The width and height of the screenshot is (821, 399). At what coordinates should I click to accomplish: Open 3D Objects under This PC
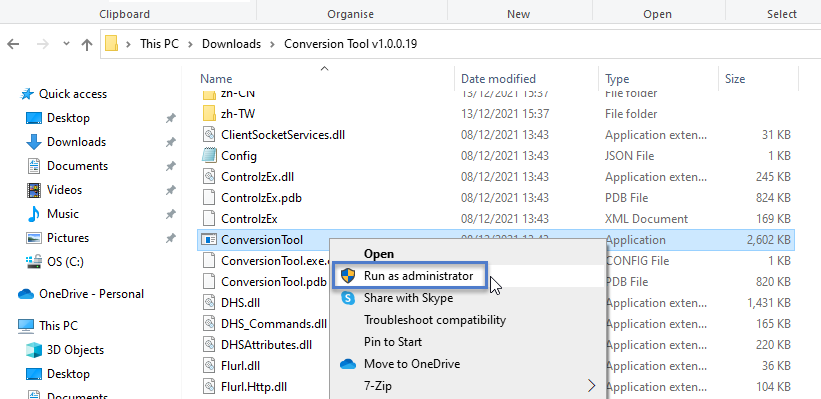[x=75, y=350]
